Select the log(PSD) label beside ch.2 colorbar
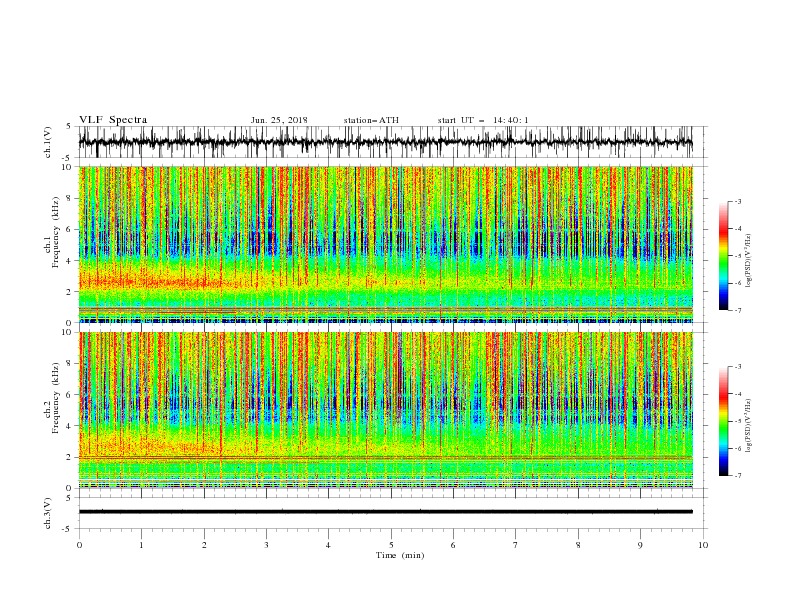Image resolution: width=792 pixels, height=612 pixels. click(749, 426)
